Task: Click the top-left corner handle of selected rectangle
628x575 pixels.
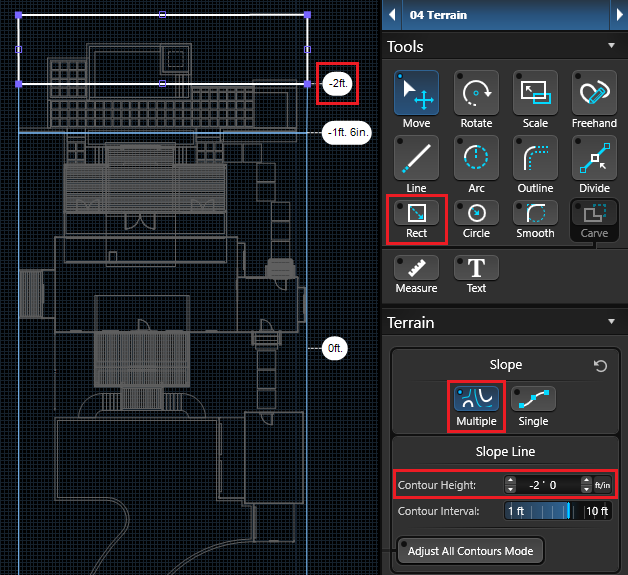Action: click(x=18, y=15)
